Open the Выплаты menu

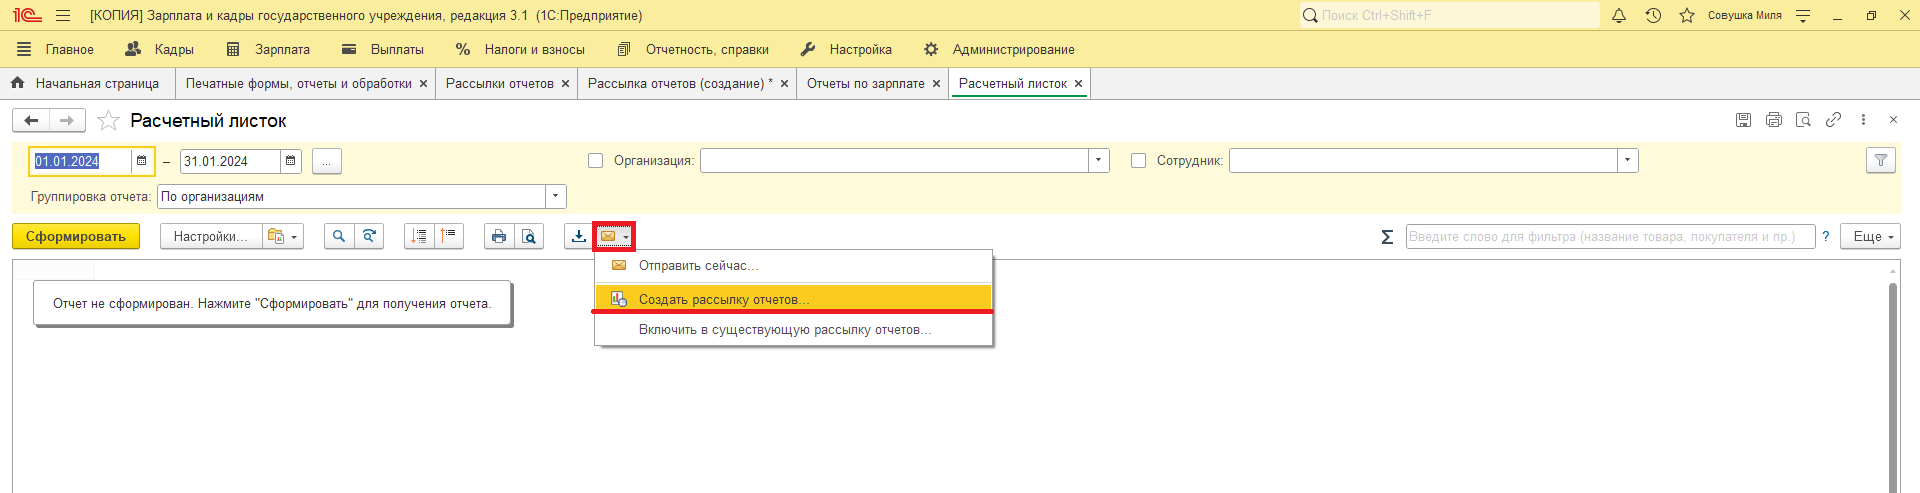(x=383, y=49)
